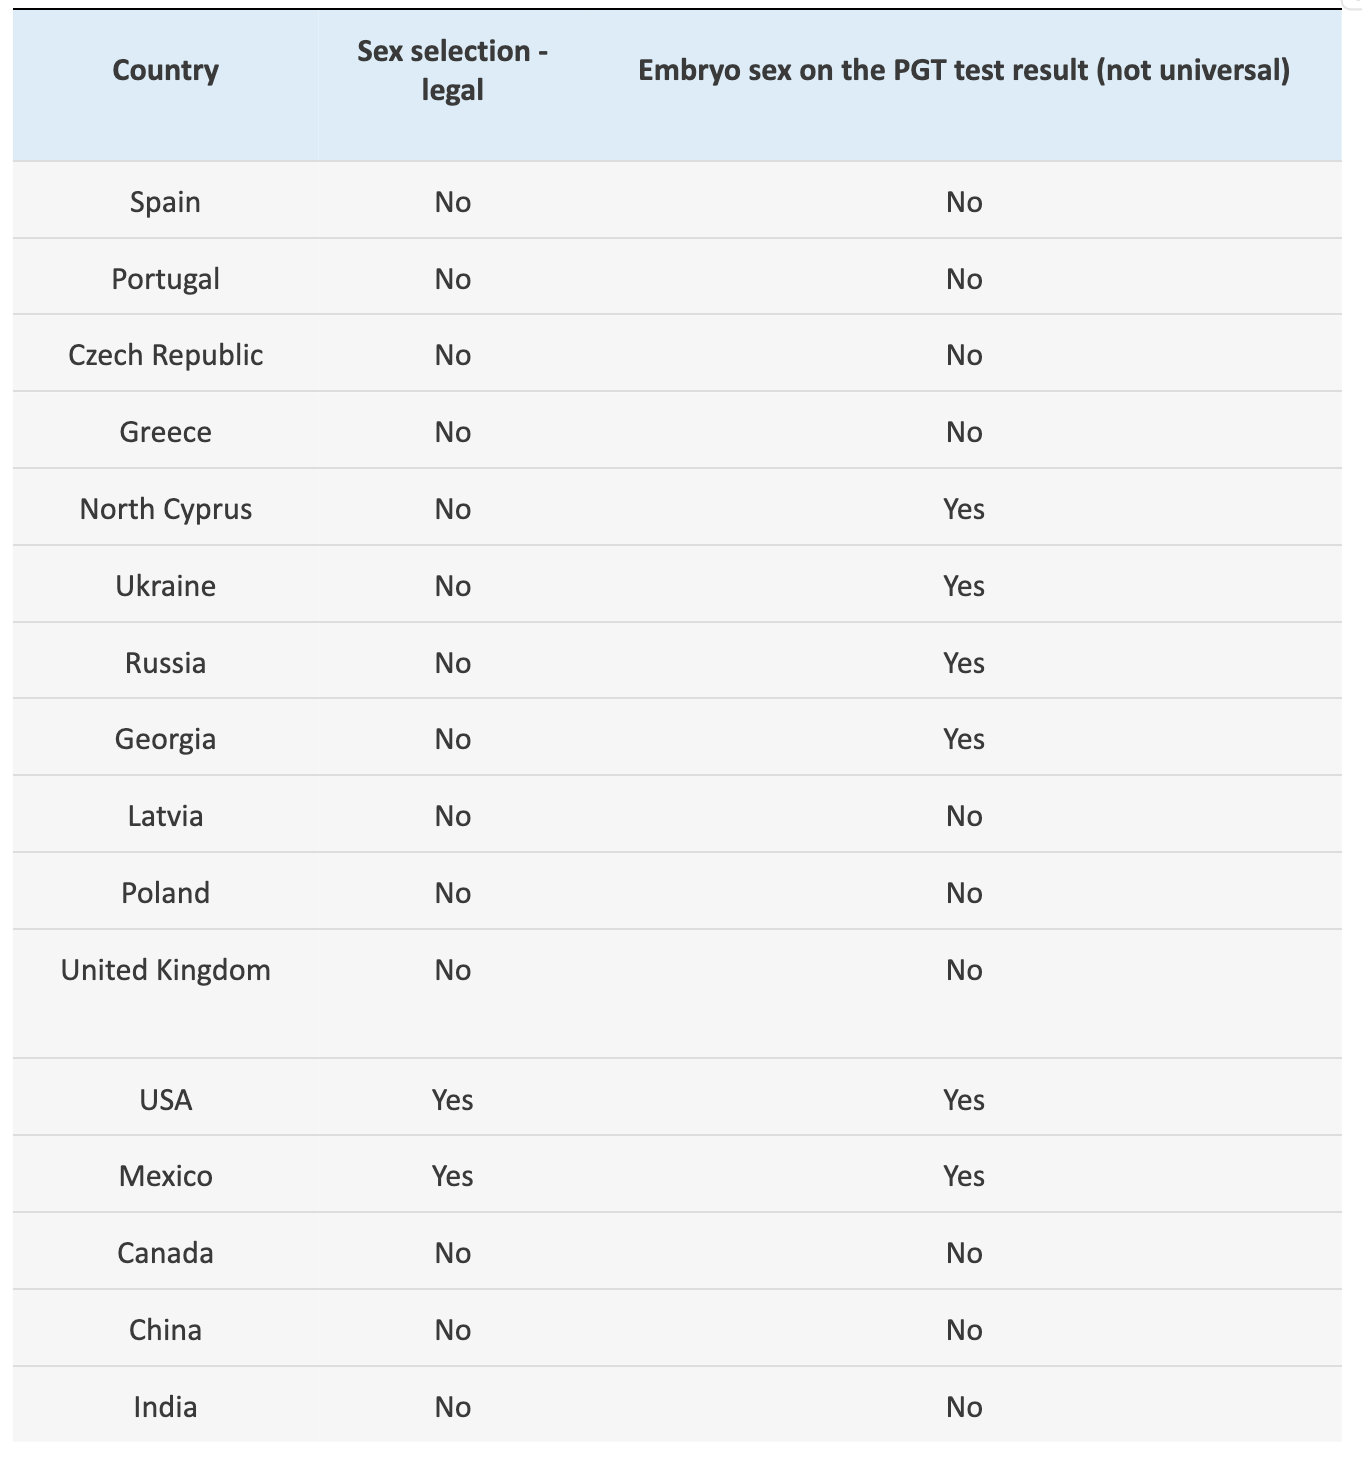The image size is (1362, 1462).
Task: Click the Yes value in the Georgia row
Action: click(x=963, y=739)
